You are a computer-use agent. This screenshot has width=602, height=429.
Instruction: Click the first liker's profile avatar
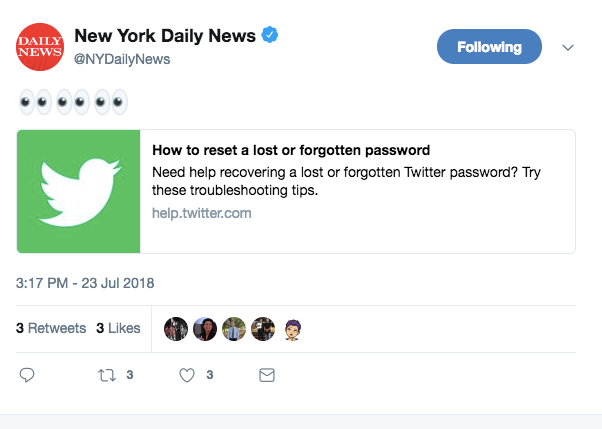(176, 329)
